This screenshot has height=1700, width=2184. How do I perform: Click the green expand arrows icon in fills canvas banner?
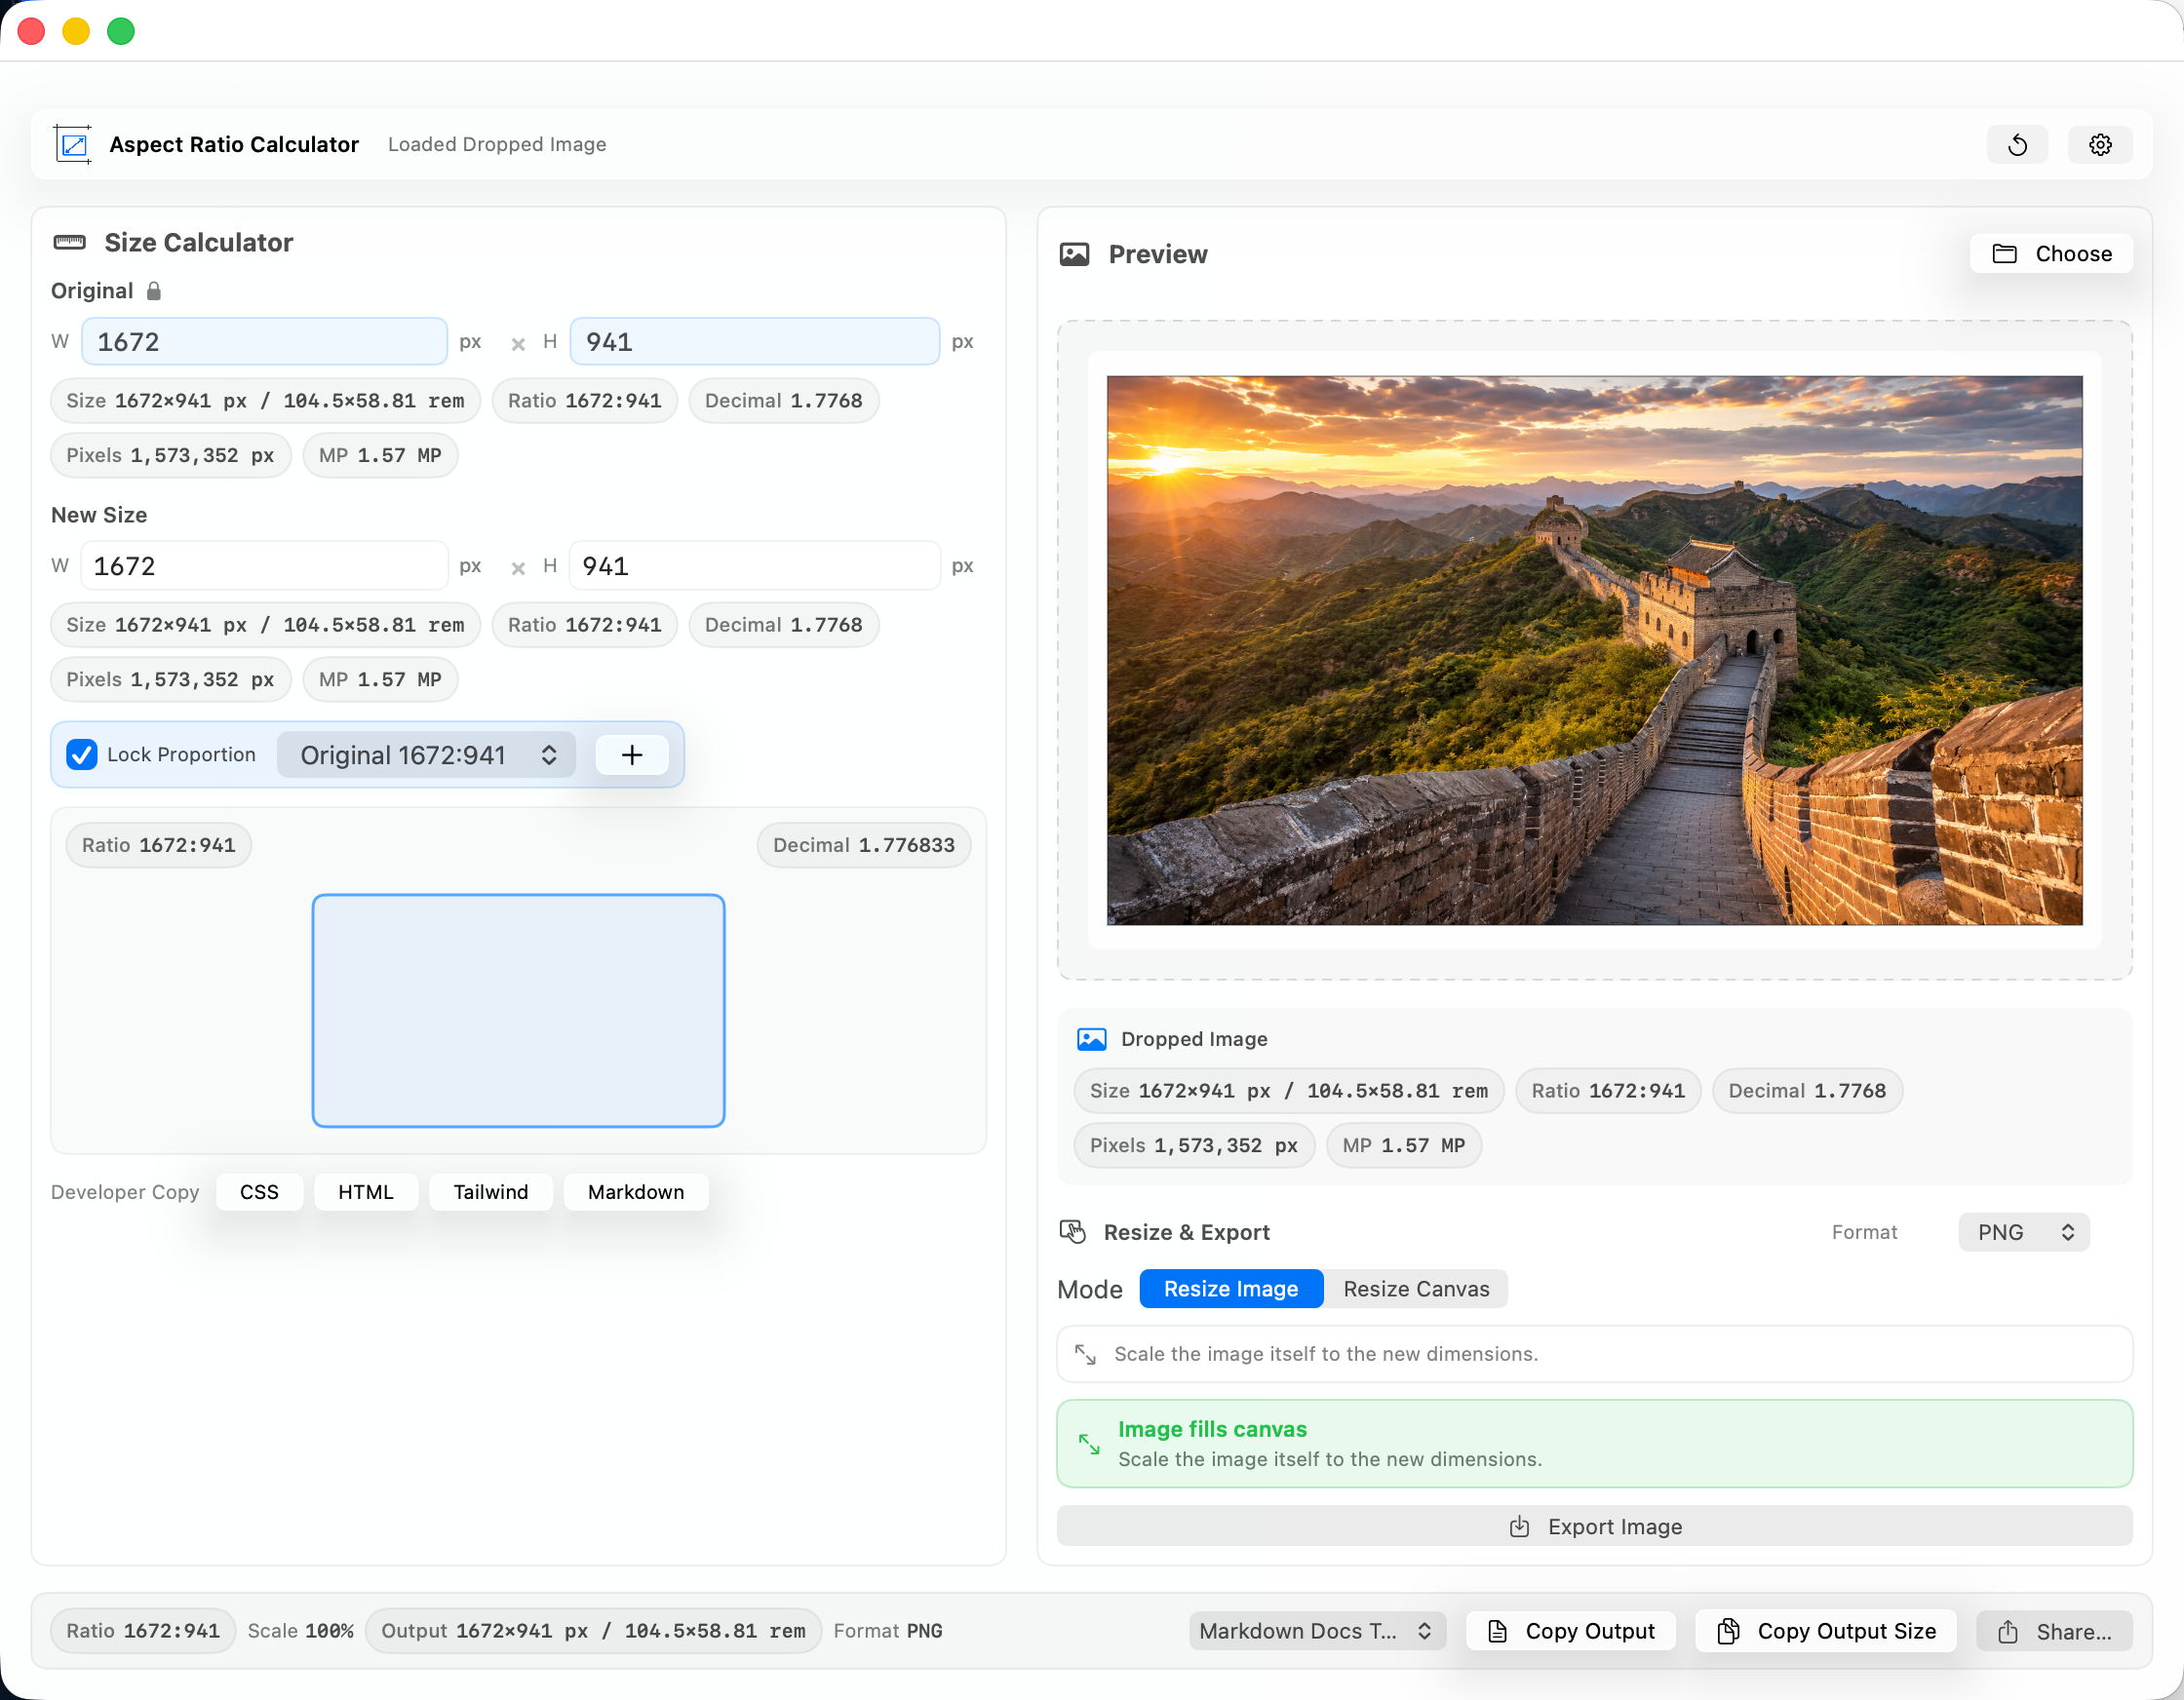[1089, 1444]
